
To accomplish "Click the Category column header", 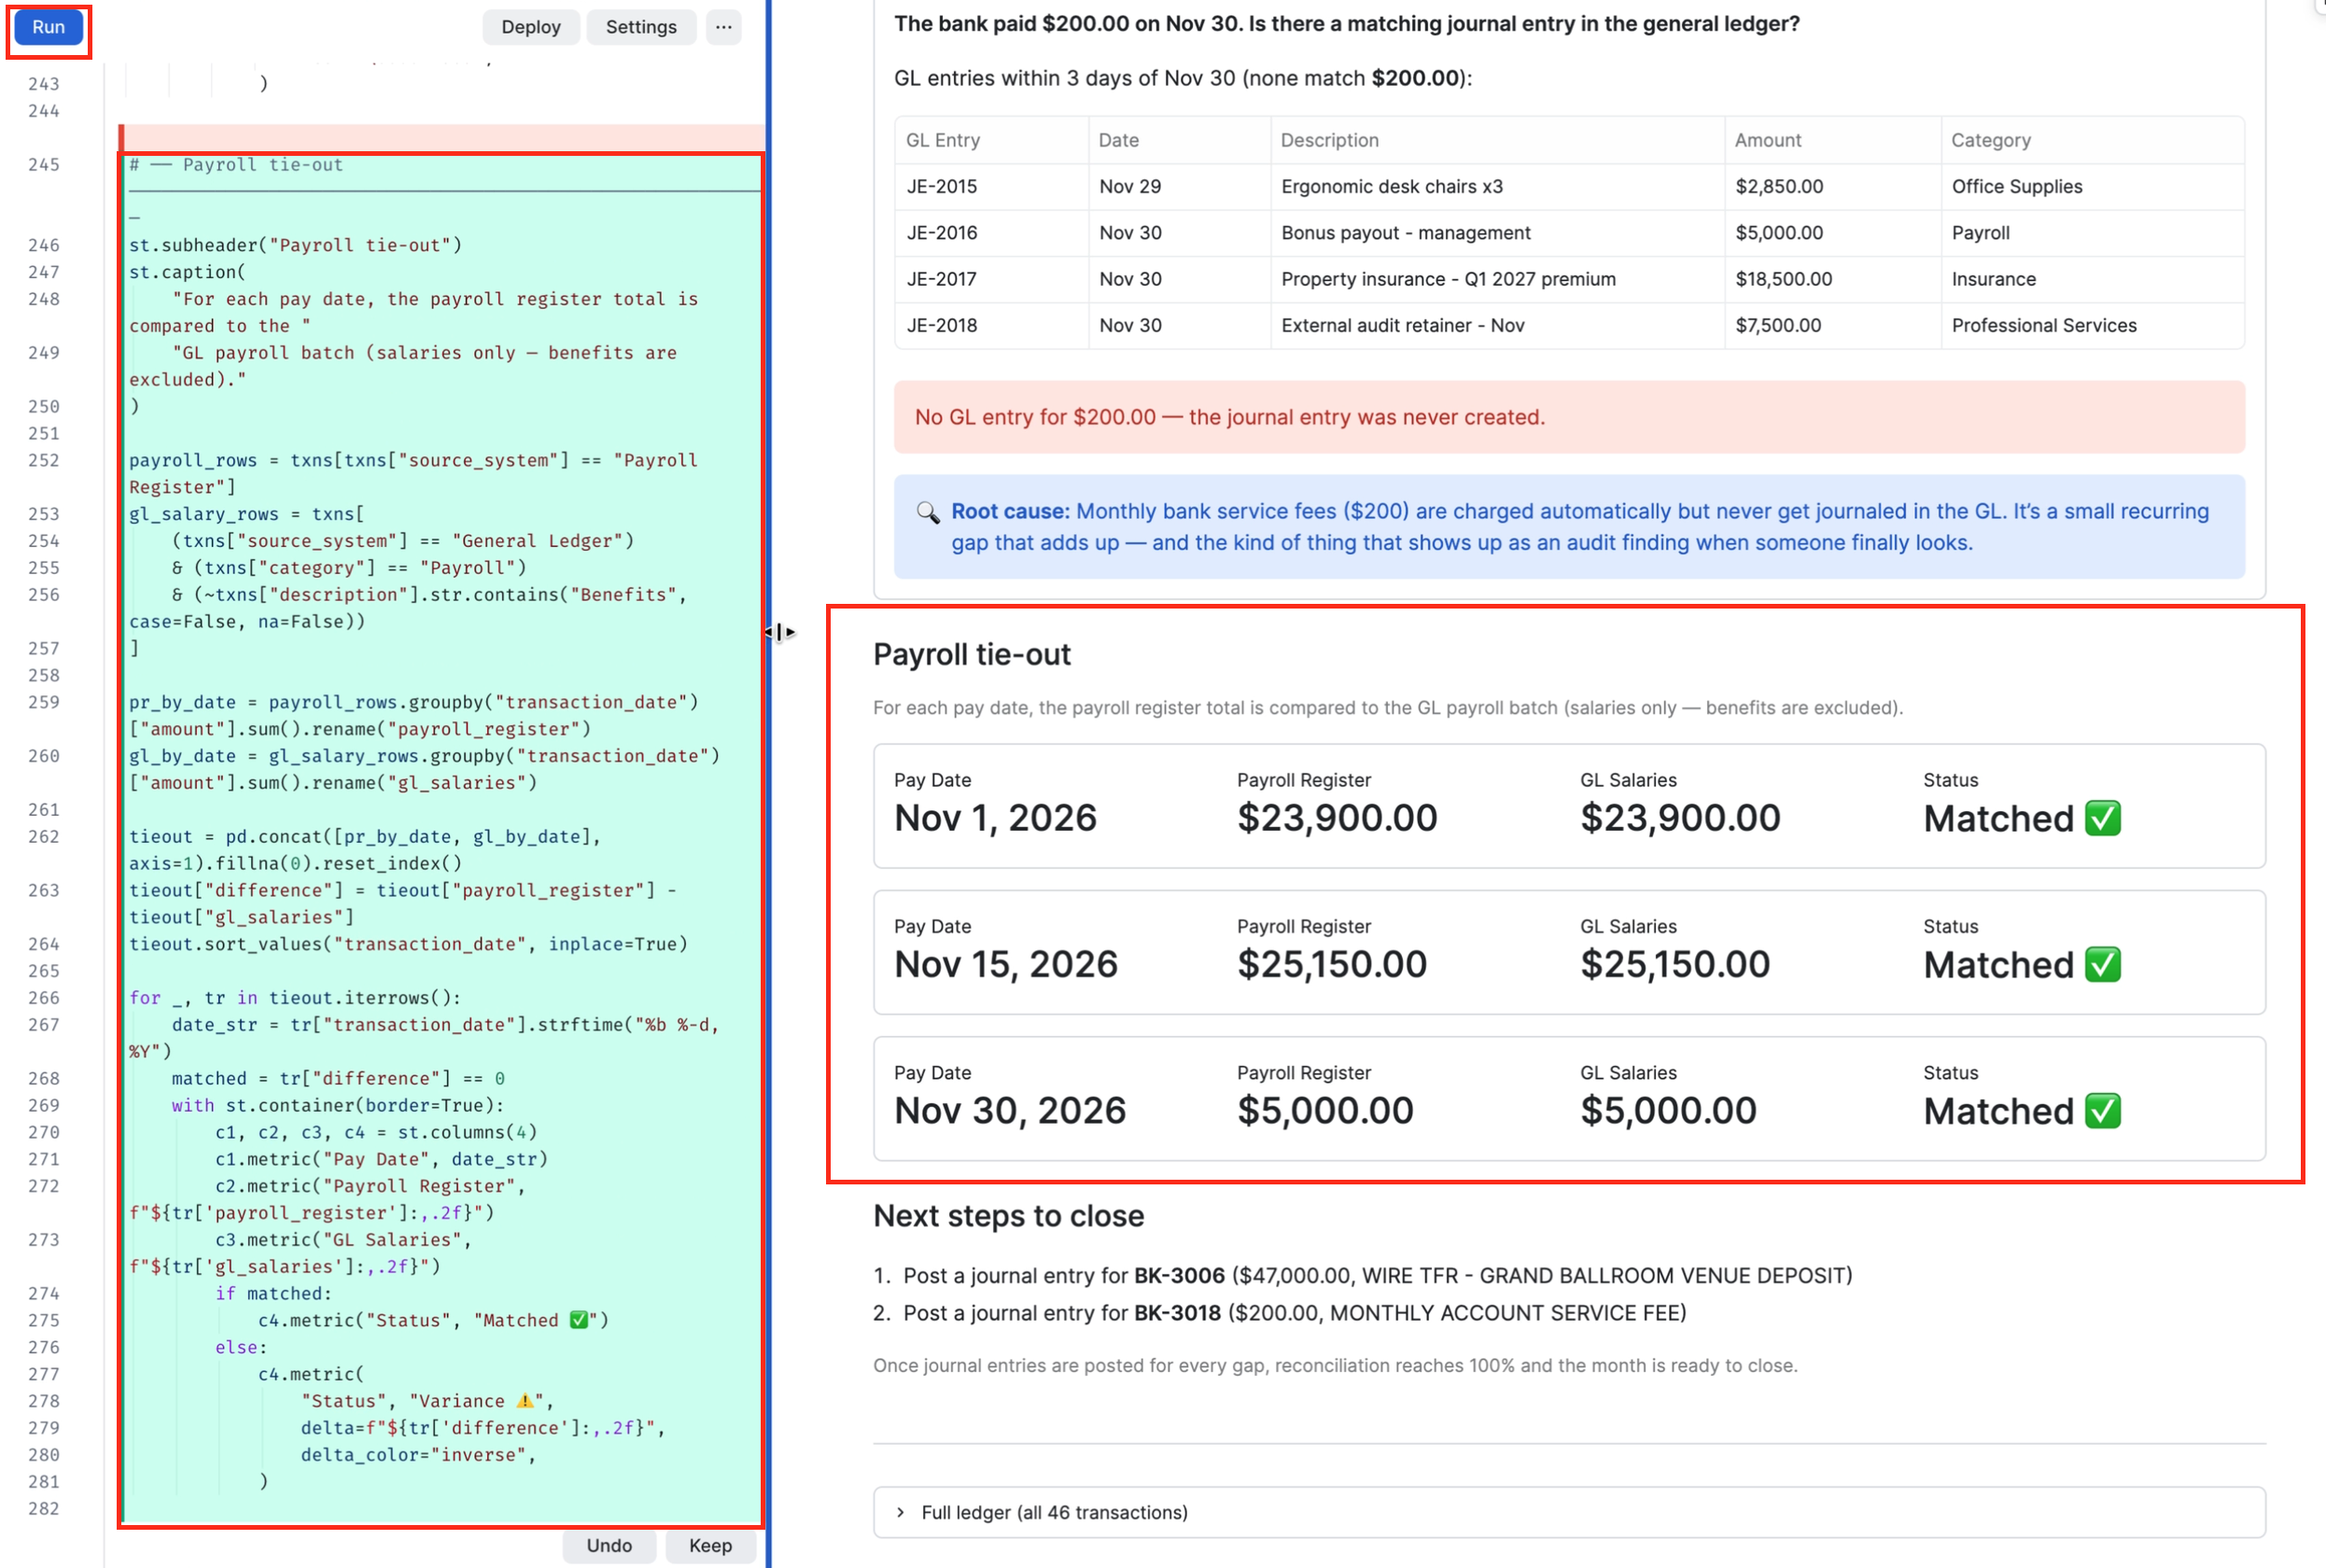I will coord(1990,140).
